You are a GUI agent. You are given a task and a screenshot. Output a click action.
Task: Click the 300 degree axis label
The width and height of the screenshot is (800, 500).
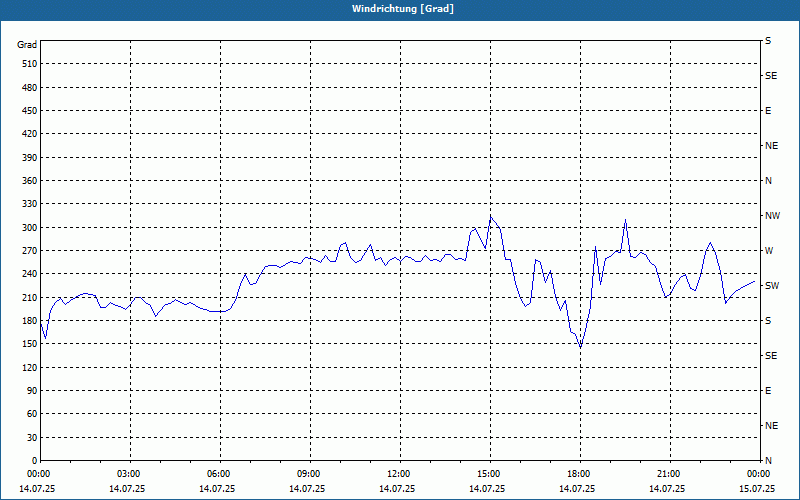29,228
